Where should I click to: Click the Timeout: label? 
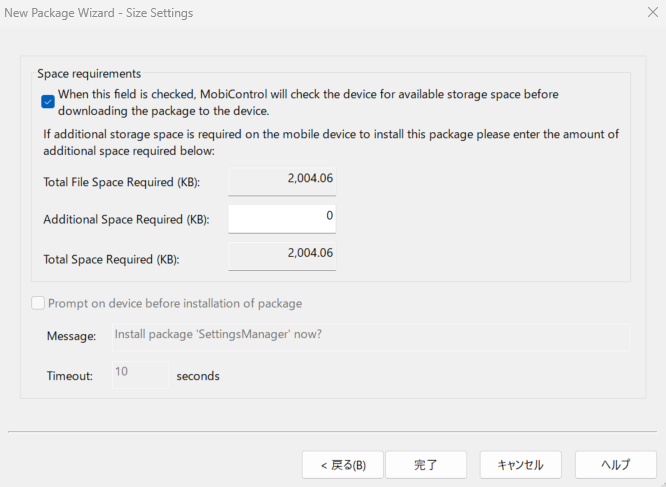click(70, 376)
